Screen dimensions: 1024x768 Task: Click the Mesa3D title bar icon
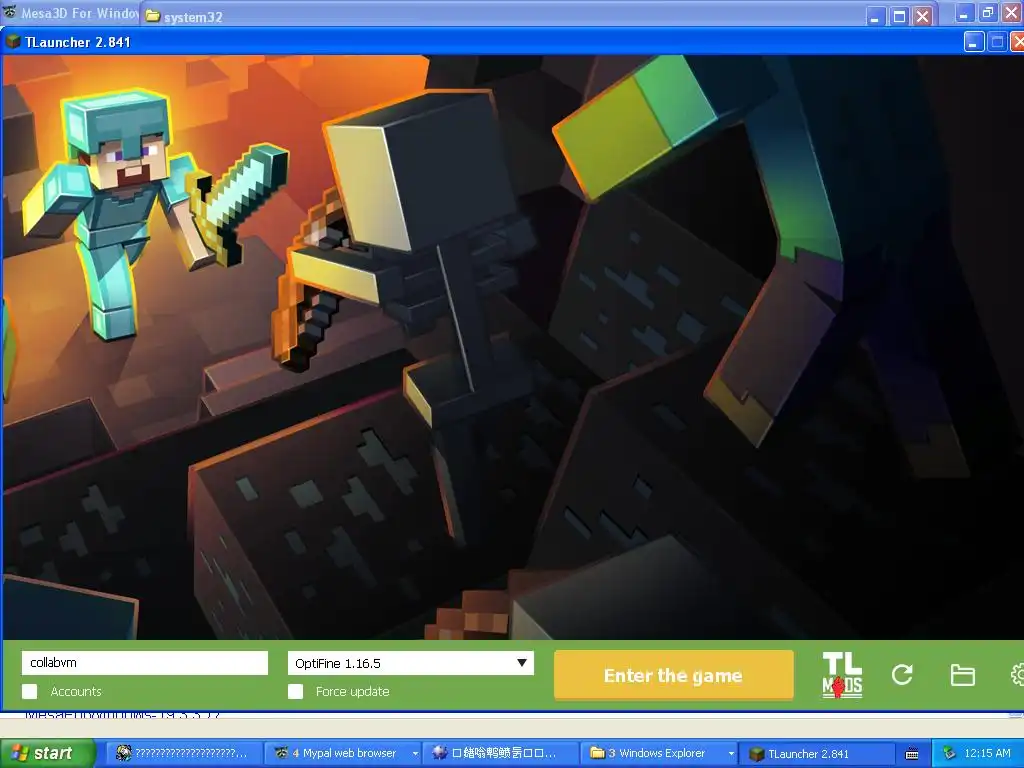pos(9,12)
